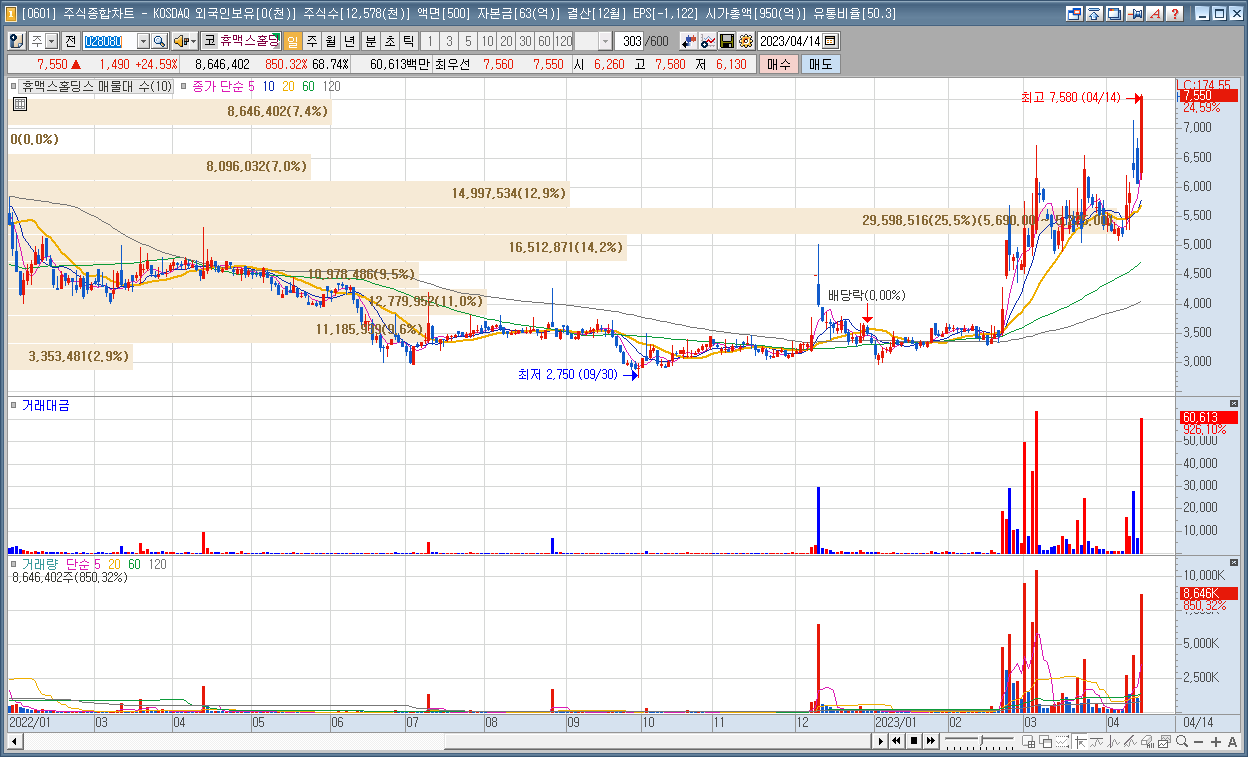Click the bottom toolbar overlapping windows icon
Viewport: 1248px width, 757px height.
tap(1045, 741)
